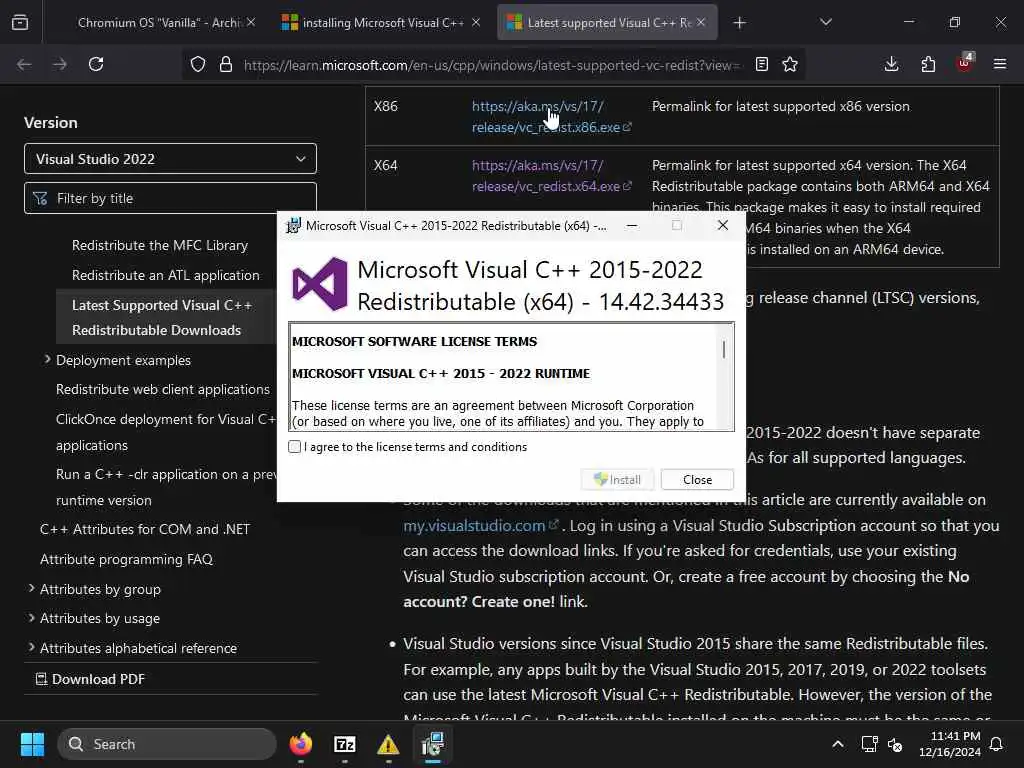Image resolution: width=1024 pixels, height=768 pixels.
Task: Close the installing Microsoft Visual C++ tab
Action: 476,22
